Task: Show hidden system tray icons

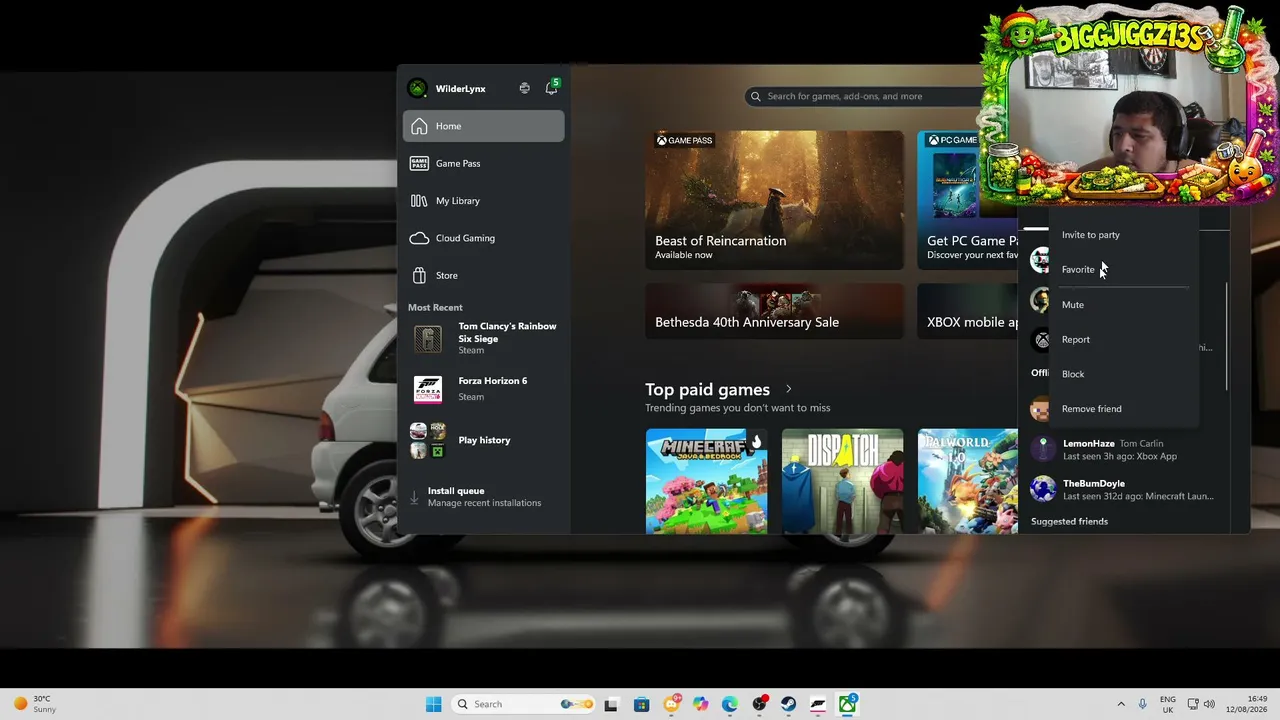Action: click(x=1120, y=704)
